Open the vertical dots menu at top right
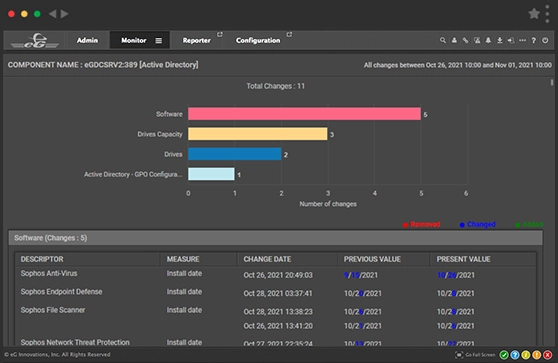The height and width of the screenshot is (363, 558). pos(548,14)
